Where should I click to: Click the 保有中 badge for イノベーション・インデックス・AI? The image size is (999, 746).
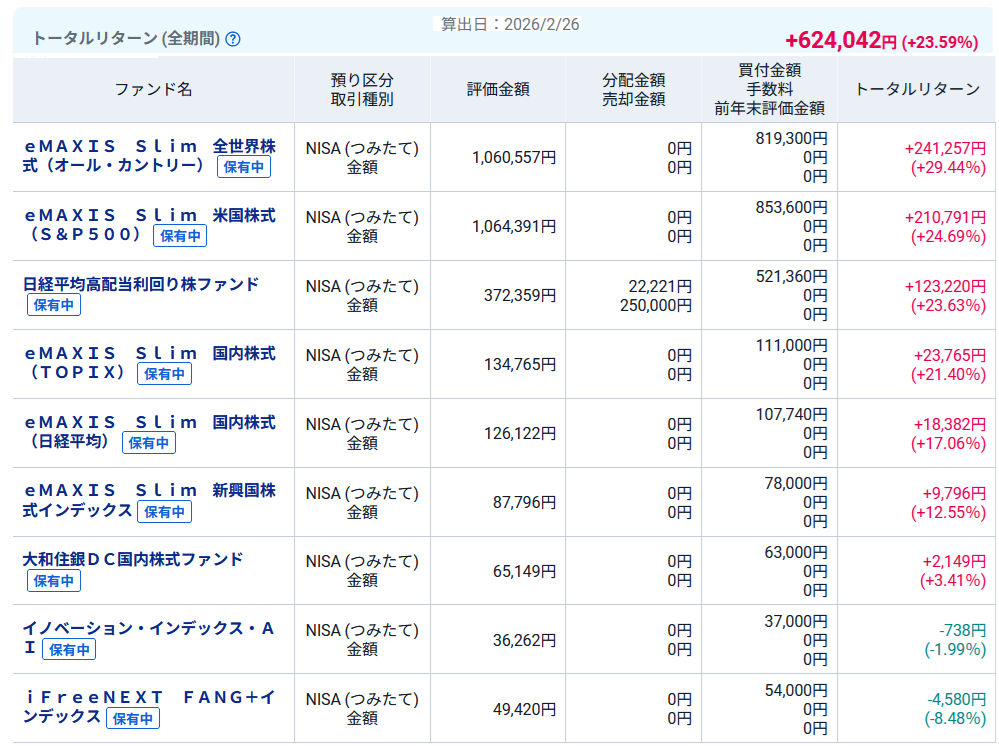(69, 650)
